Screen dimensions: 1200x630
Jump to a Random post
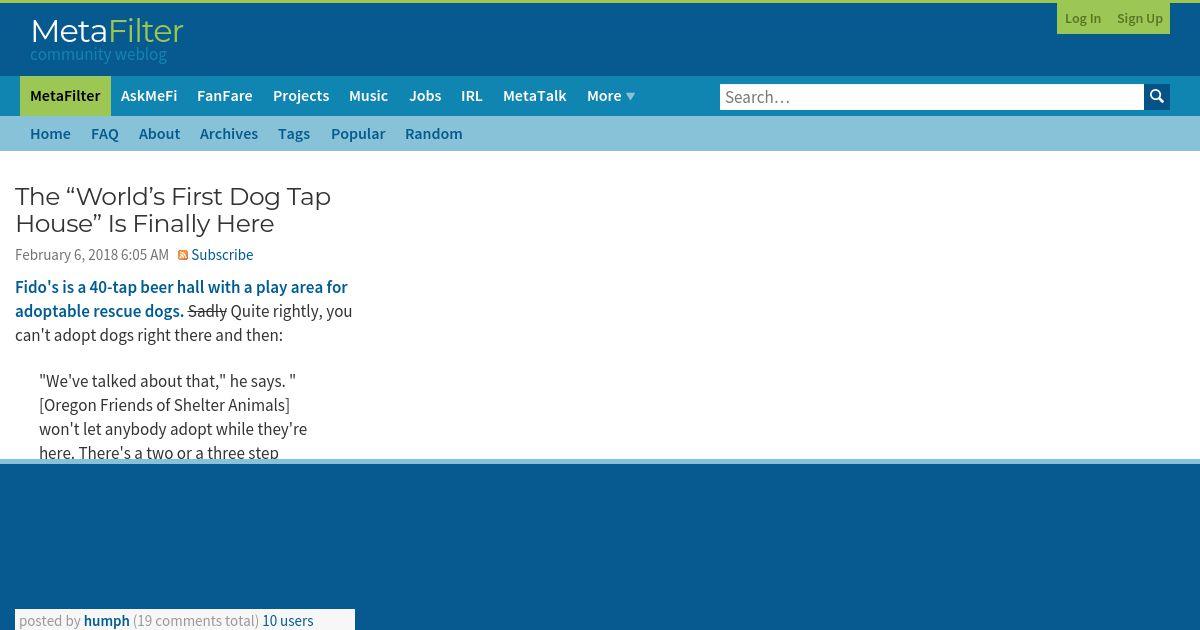click(x=433, y=133)
